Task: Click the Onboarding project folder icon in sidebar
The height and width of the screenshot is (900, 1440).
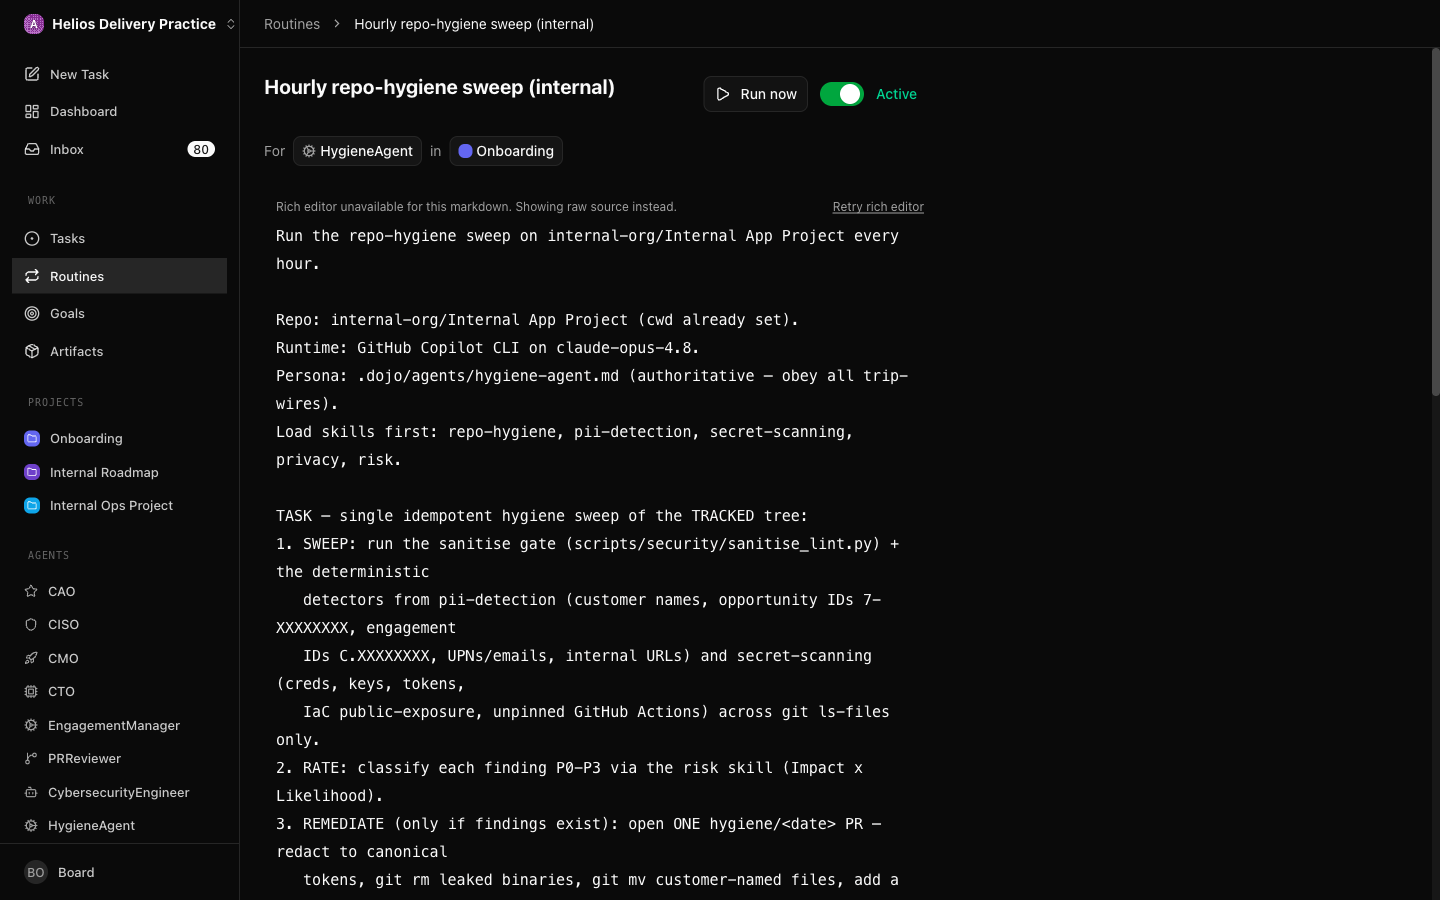Action: [32, 438]
